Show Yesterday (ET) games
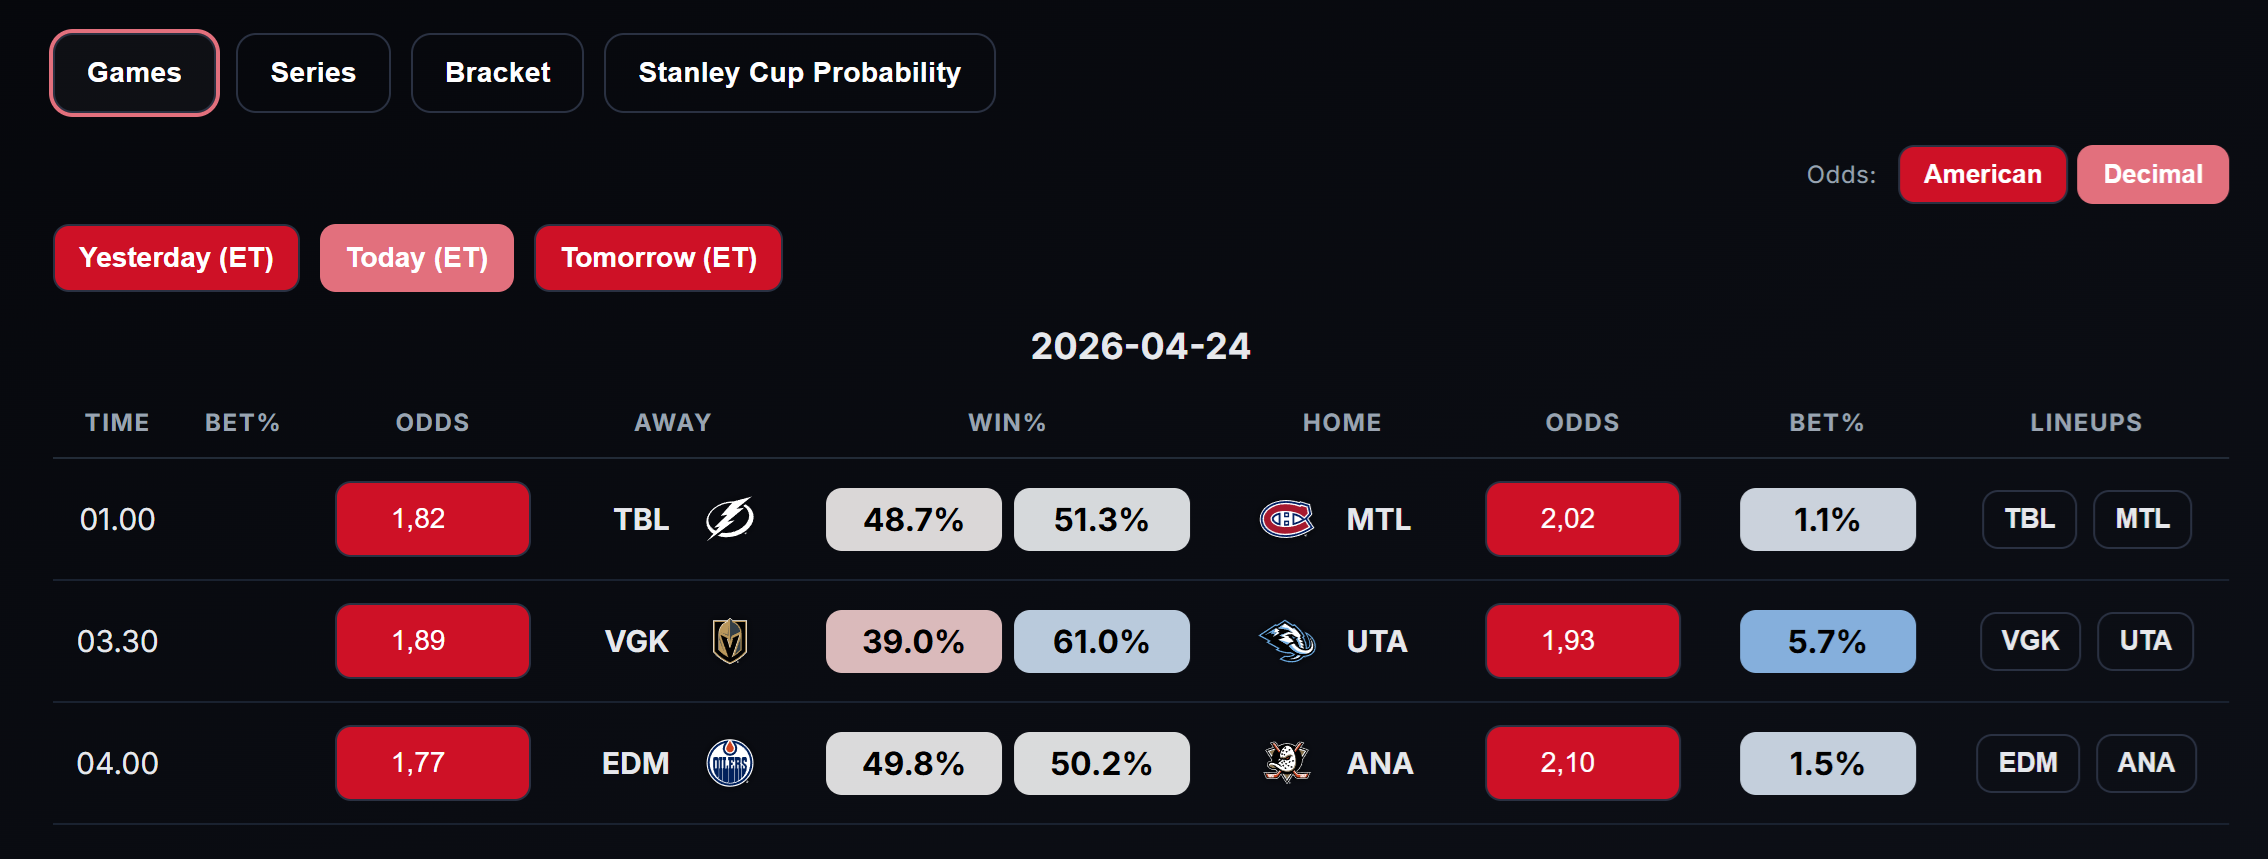 pyautogui.click(x=176, y=258)
